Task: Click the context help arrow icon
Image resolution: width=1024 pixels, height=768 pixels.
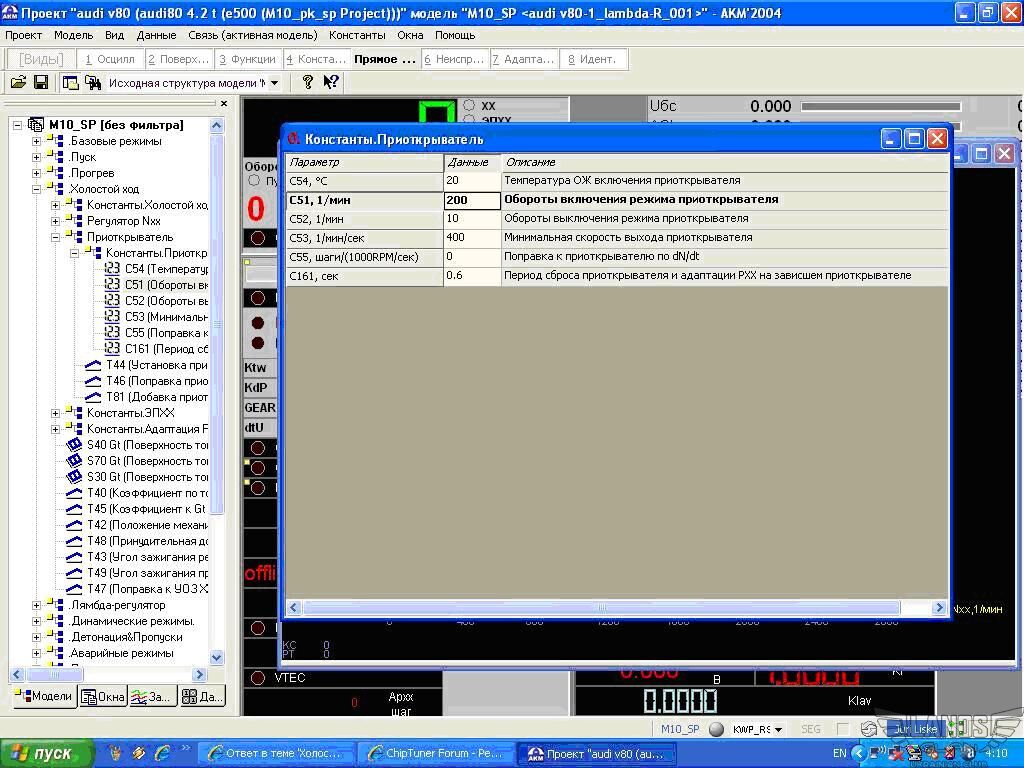Action: 330,83
